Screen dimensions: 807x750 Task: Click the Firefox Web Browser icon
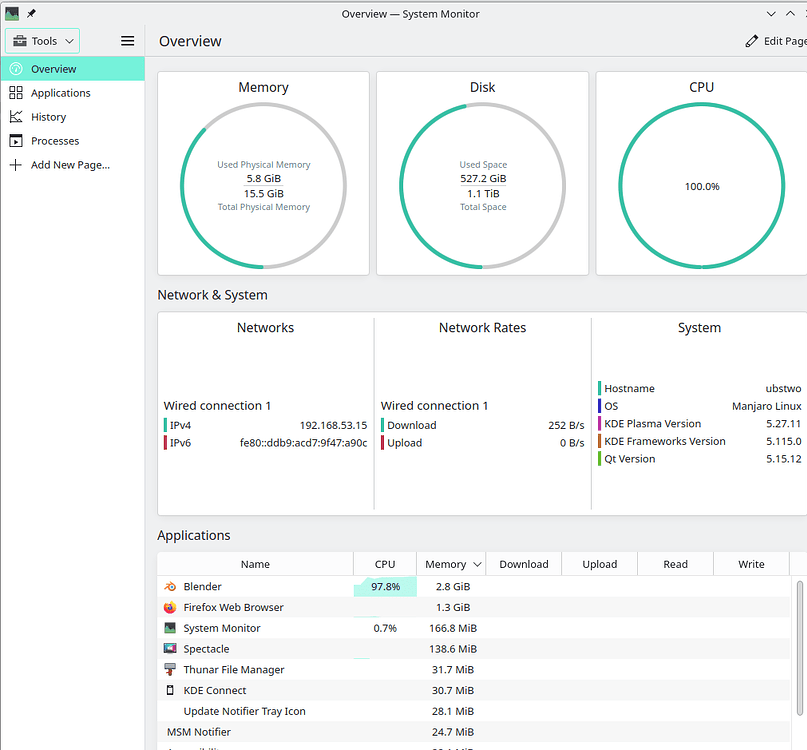pyautogui.click(x=170, y=607)
